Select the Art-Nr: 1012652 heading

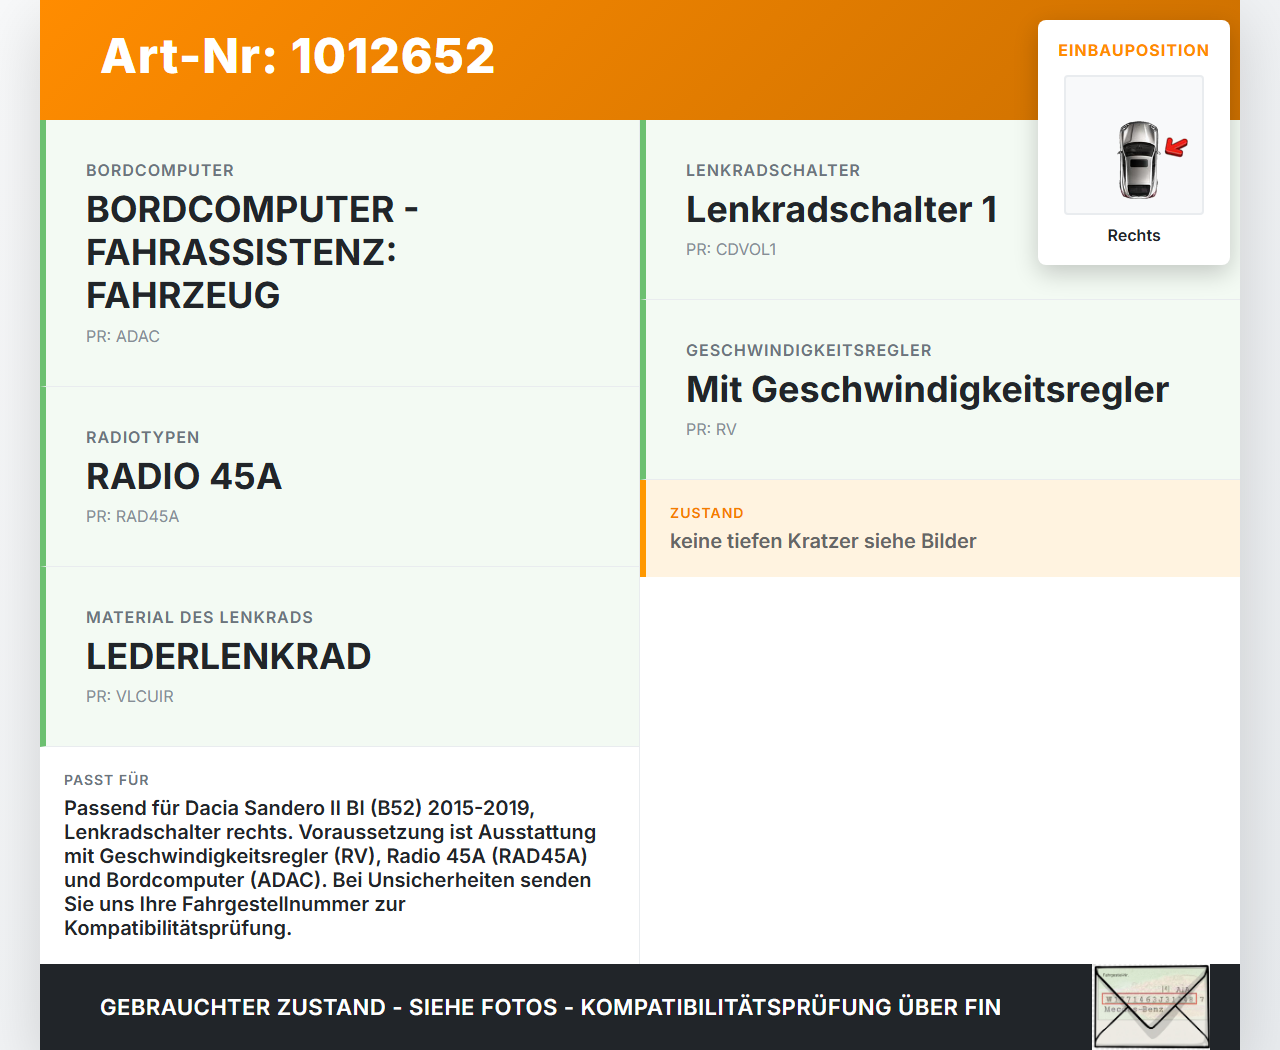pyautogui.click(x=298, y=56)
